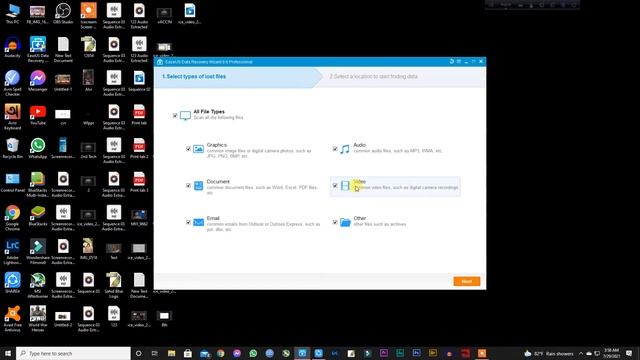Open Wondershare Filmora9 desktop shortcut
The height and width of the screenshot is (360, 640).
38,251
